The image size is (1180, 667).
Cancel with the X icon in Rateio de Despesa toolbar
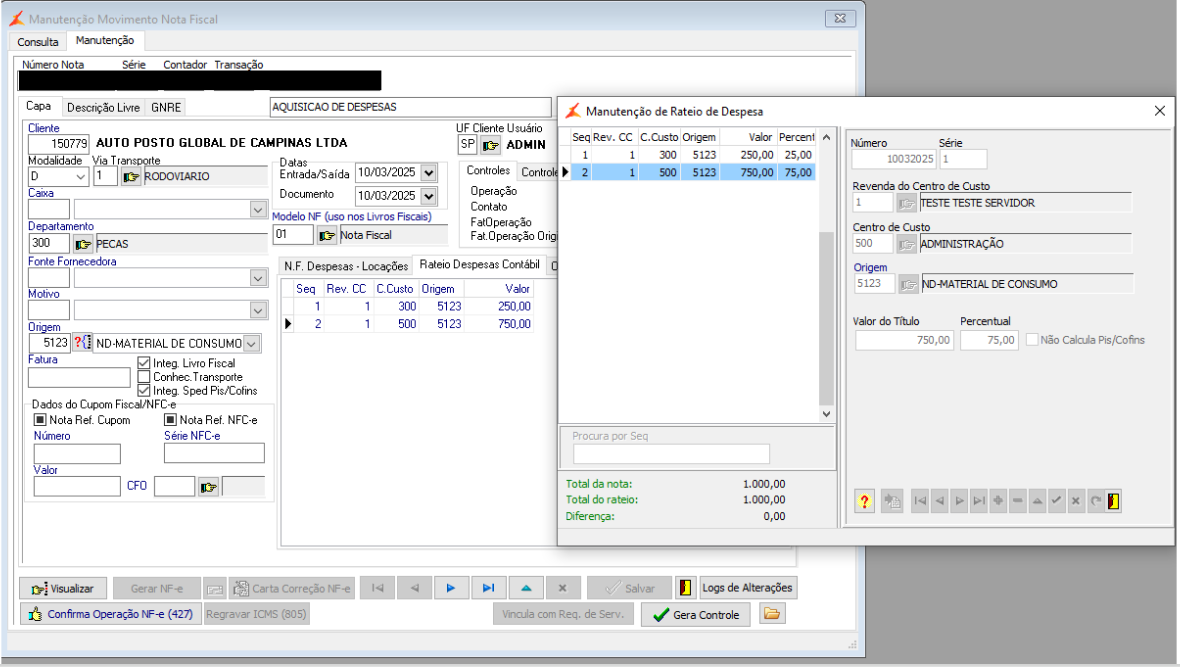coord(1076,501)
